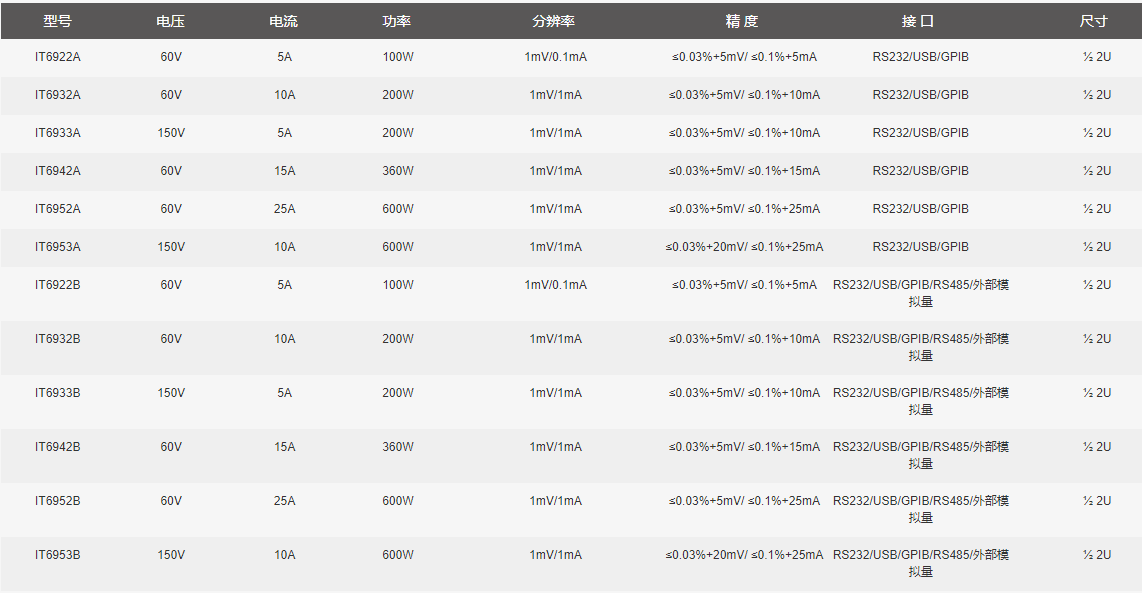Select the IT6953B model name
This screenshot has height=593, width=1142.
coord(58,555)
